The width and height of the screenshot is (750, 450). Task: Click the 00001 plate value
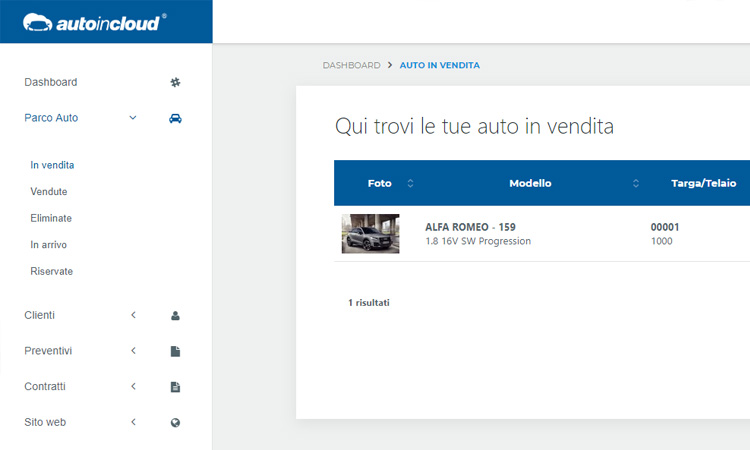coord(665,227)
